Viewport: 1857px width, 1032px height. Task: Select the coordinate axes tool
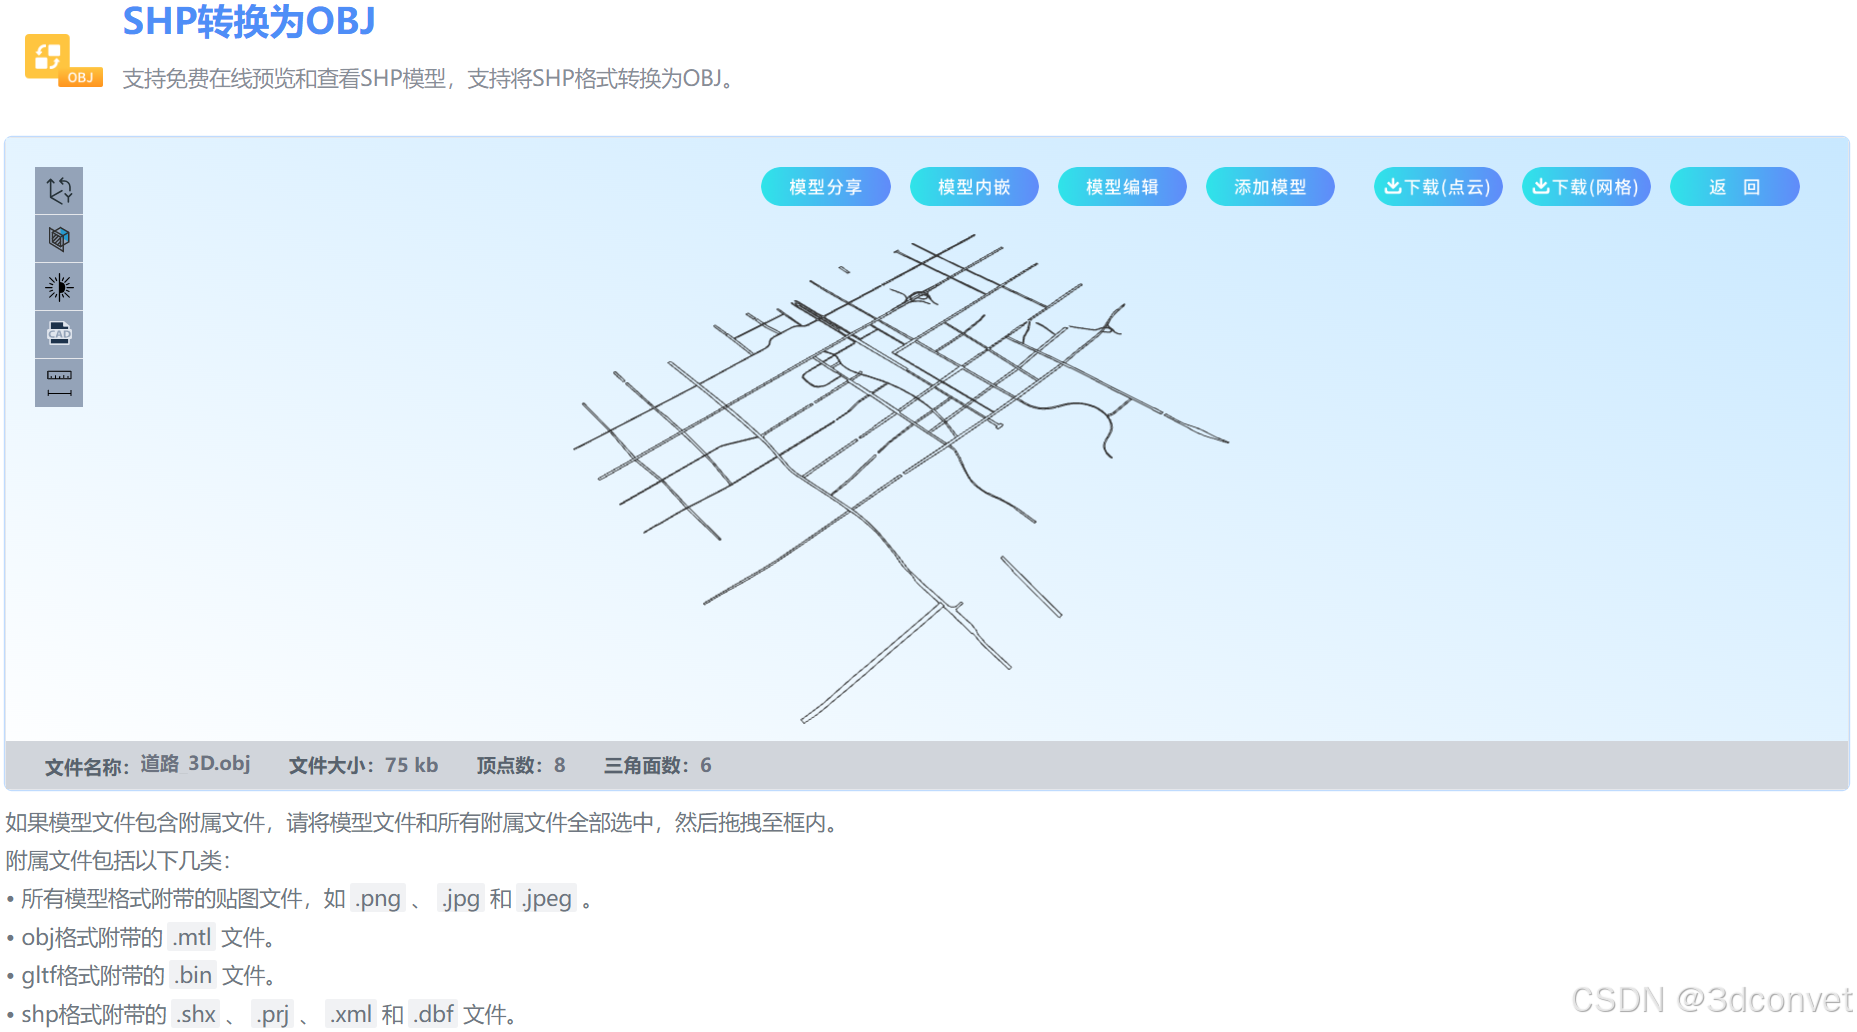coord(58,189)
